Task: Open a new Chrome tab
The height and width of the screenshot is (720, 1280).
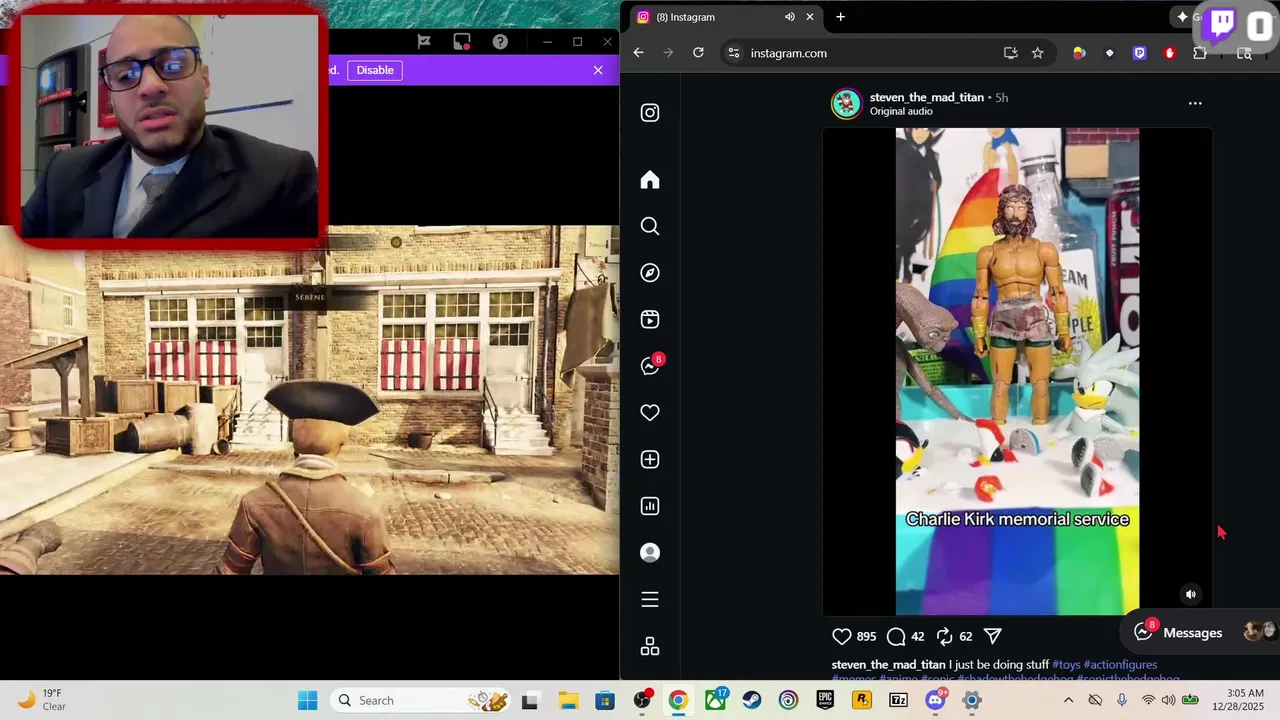Action: (840, 17)
